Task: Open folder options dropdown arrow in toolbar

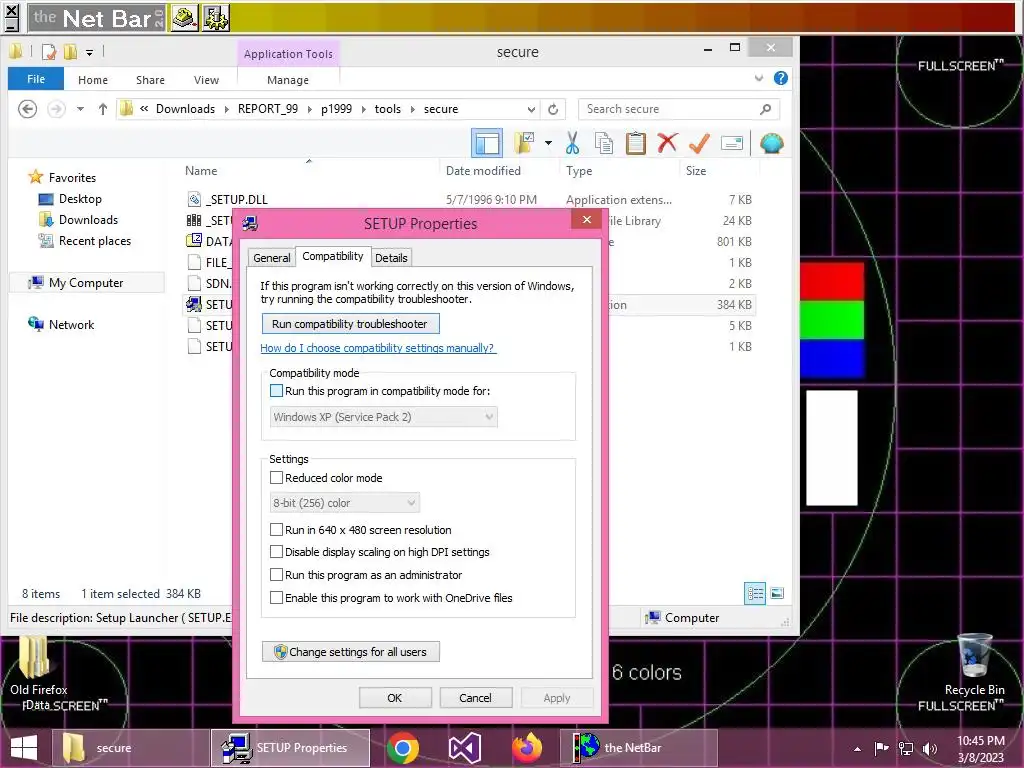Action: 548,143
